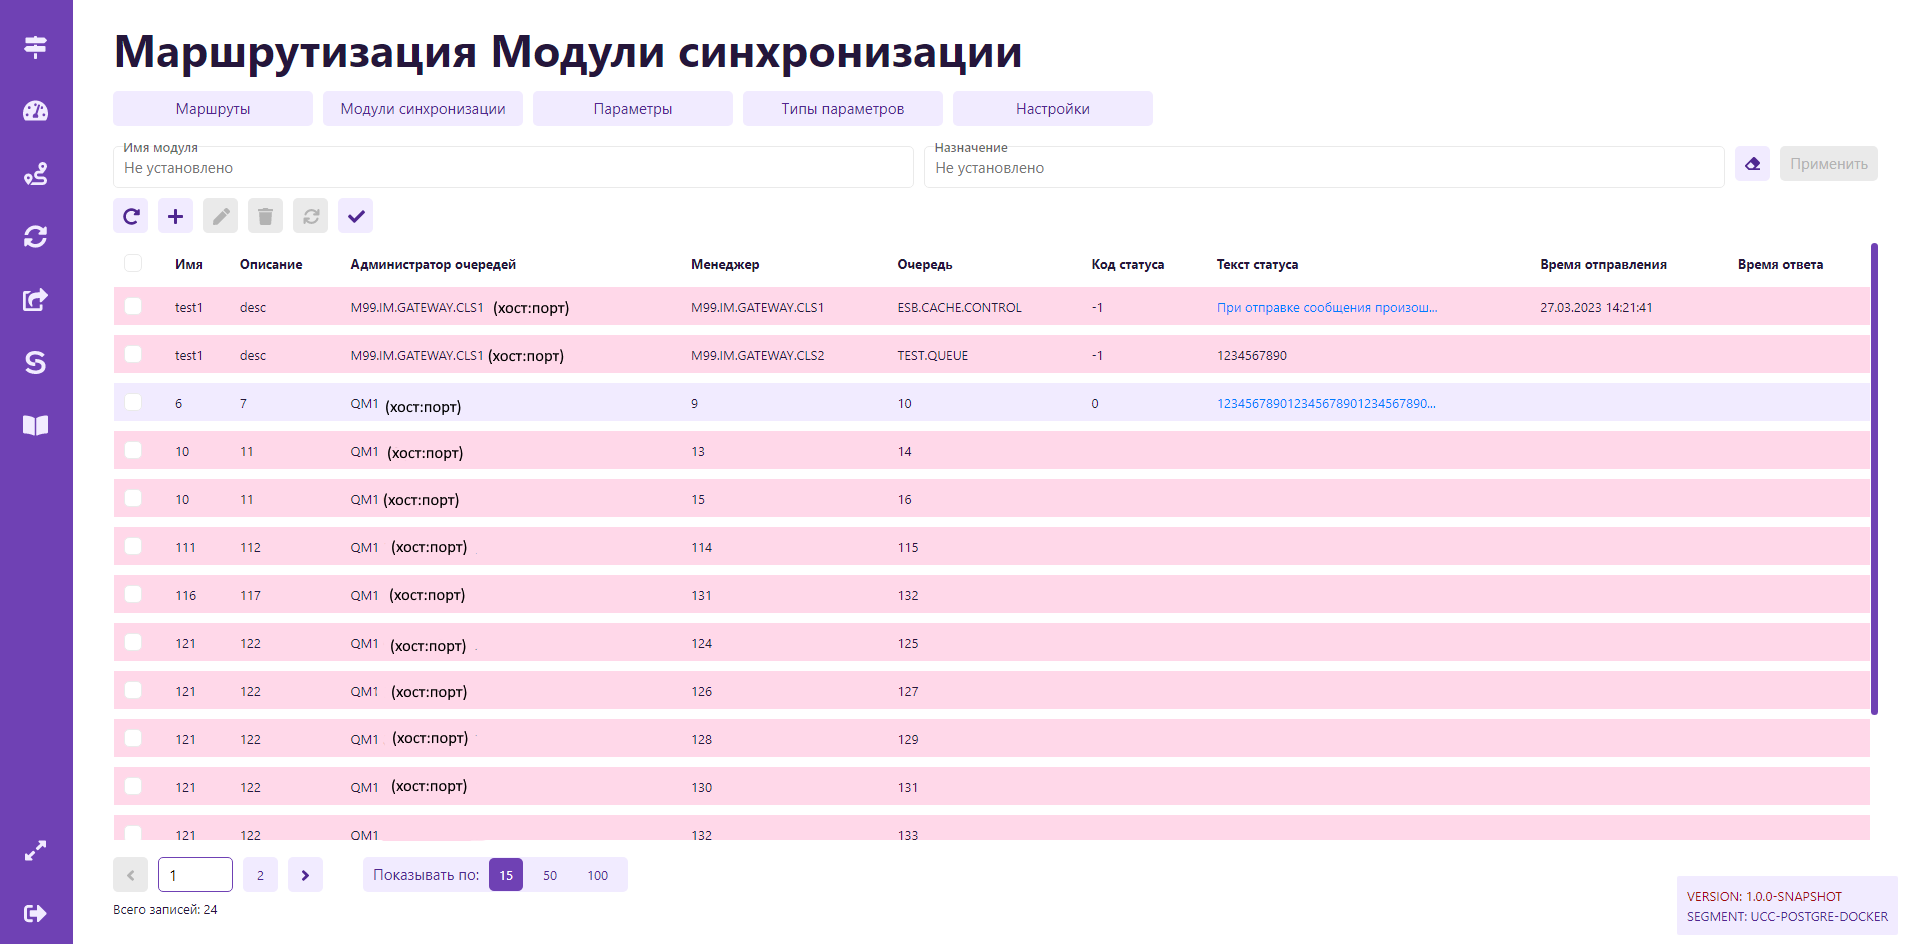
Task: Show 50 records per page
Action: tap(550, 875)
